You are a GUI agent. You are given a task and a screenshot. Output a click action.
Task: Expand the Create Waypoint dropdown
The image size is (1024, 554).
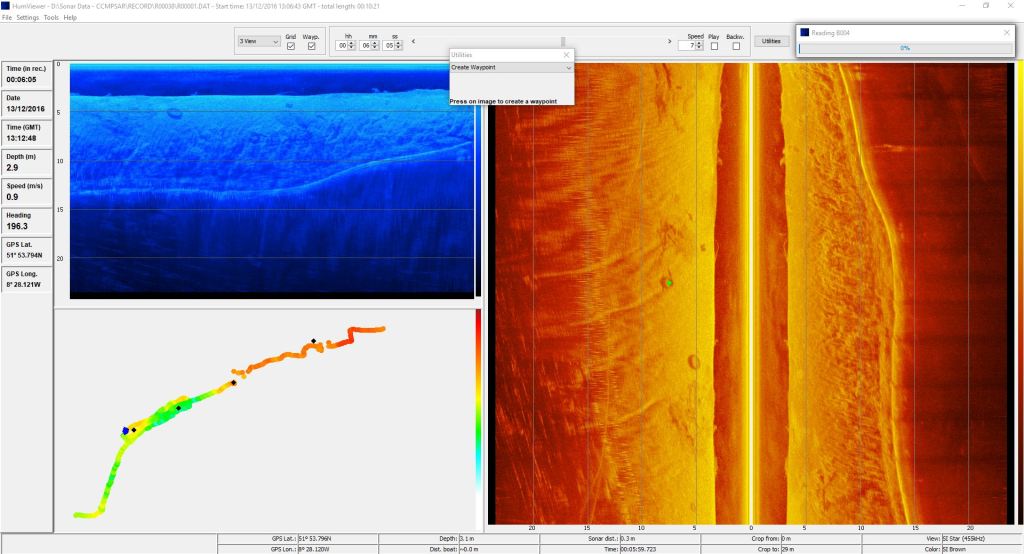tap(568, 67)
